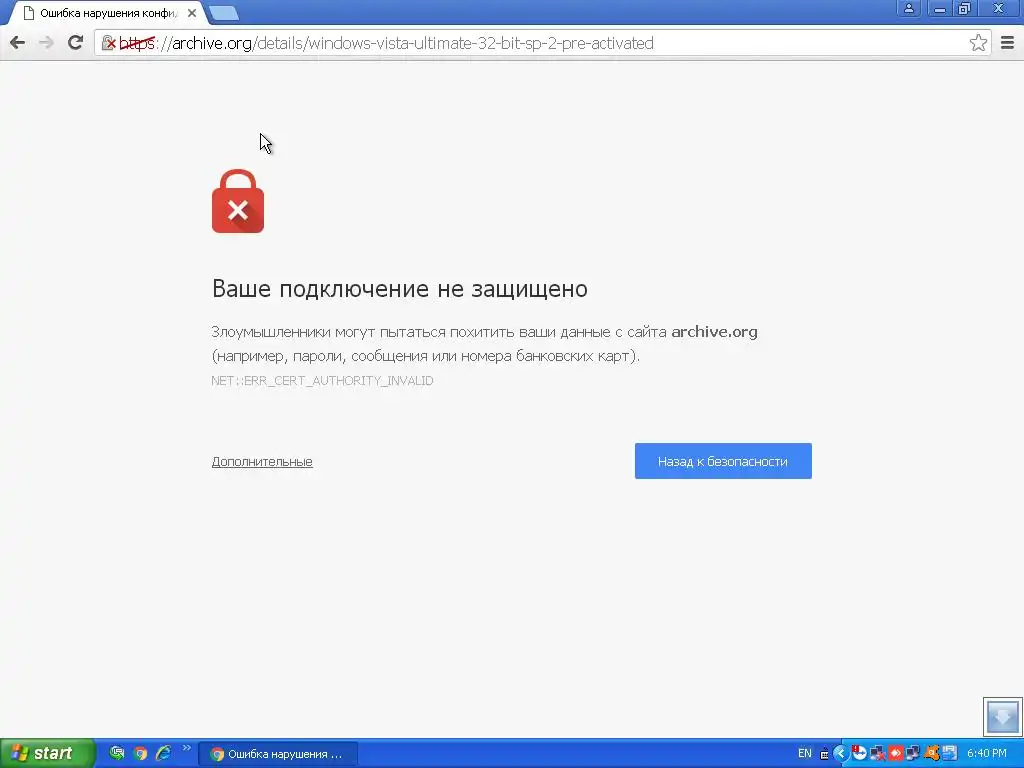This screenshot has height=768, width=1024.
Task: Expand the Дополнительные details link
Action: [x=262, y=462]
